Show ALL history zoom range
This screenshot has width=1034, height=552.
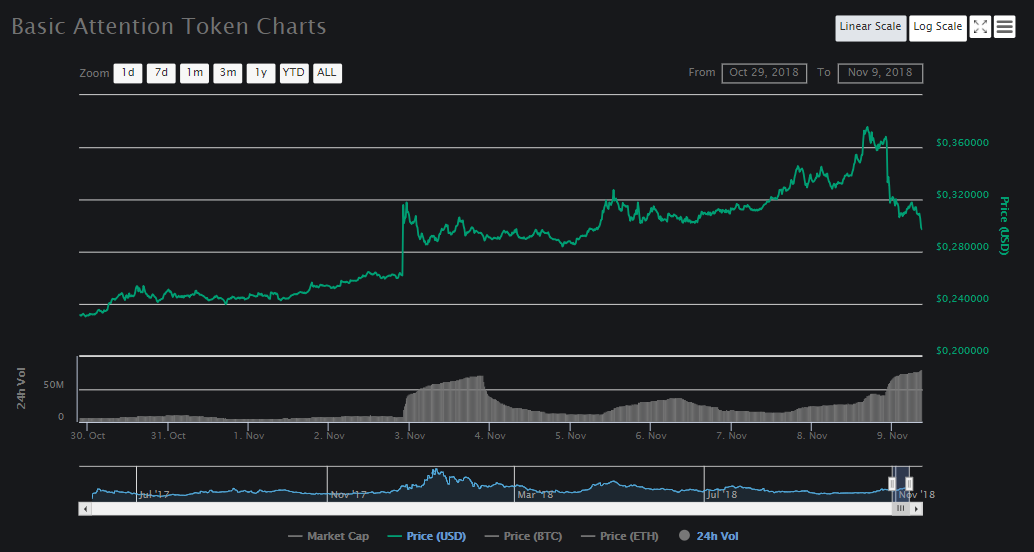click(x=327, y=73)
